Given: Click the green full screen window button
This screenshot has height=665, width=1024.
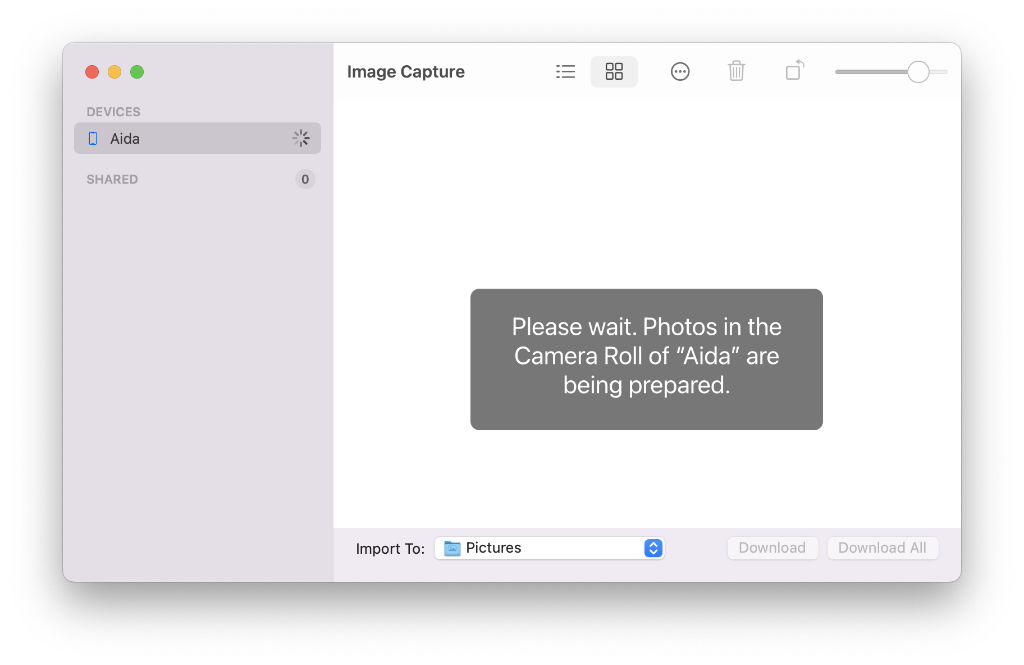Looking at the screenshot, I should [x=137, y=72].
